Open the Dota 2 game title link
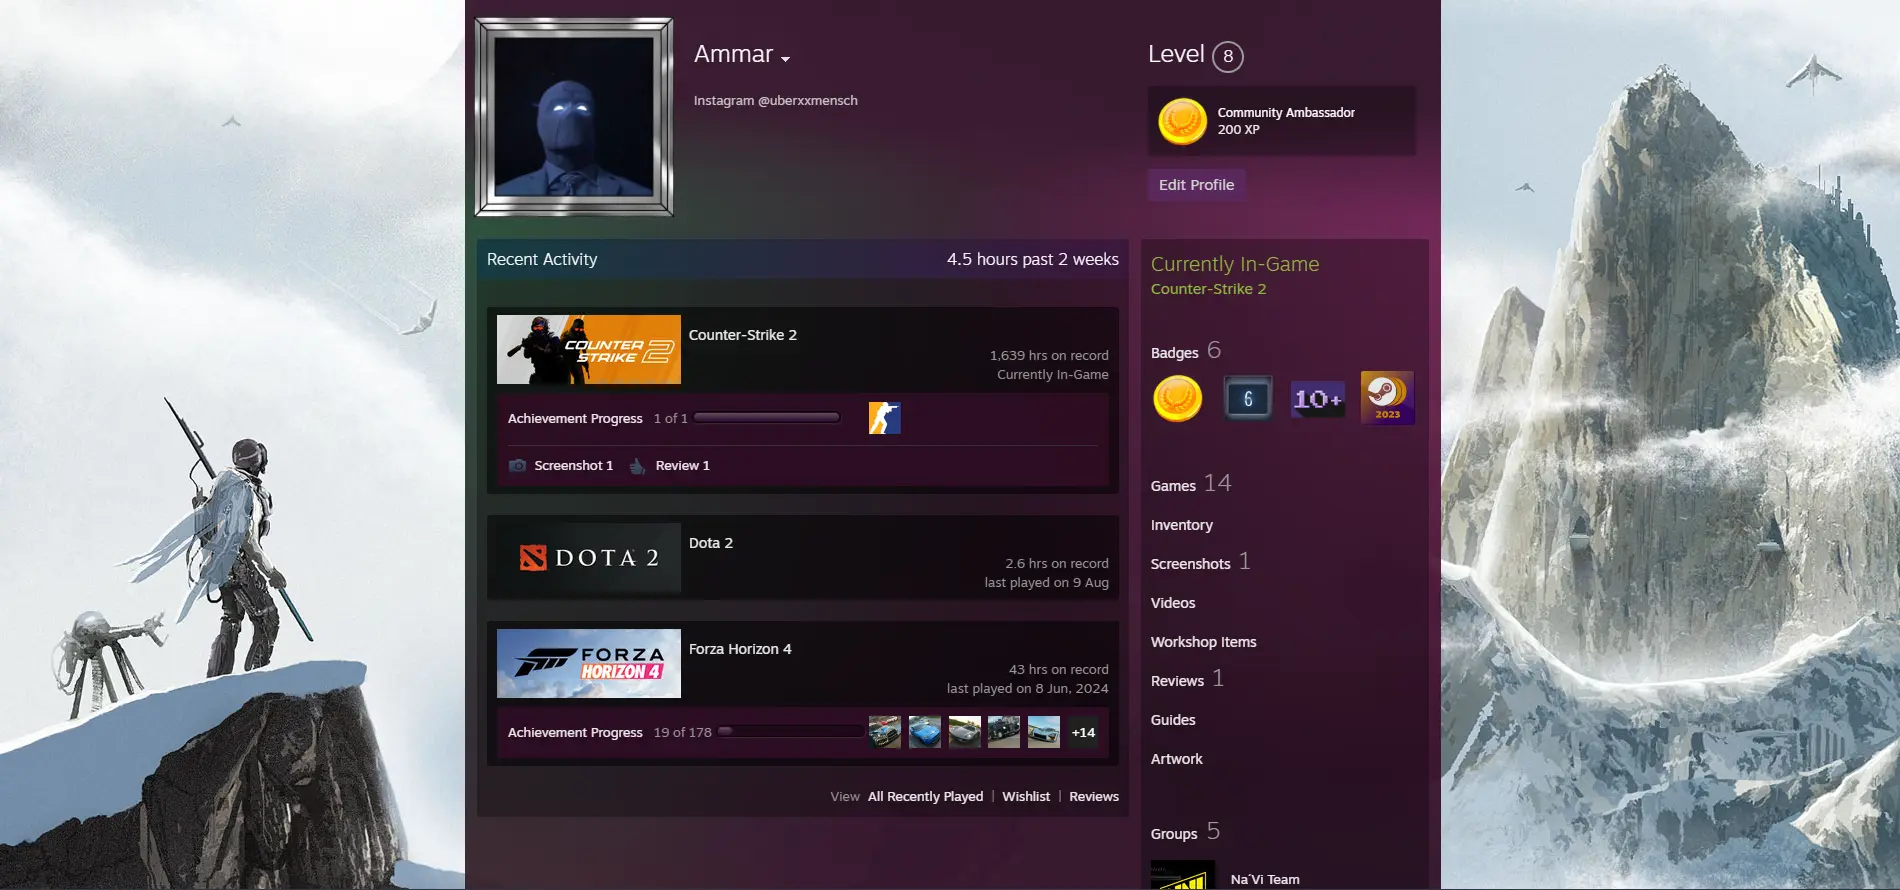This screenshot has height=890, width=1900. [711, 543]
